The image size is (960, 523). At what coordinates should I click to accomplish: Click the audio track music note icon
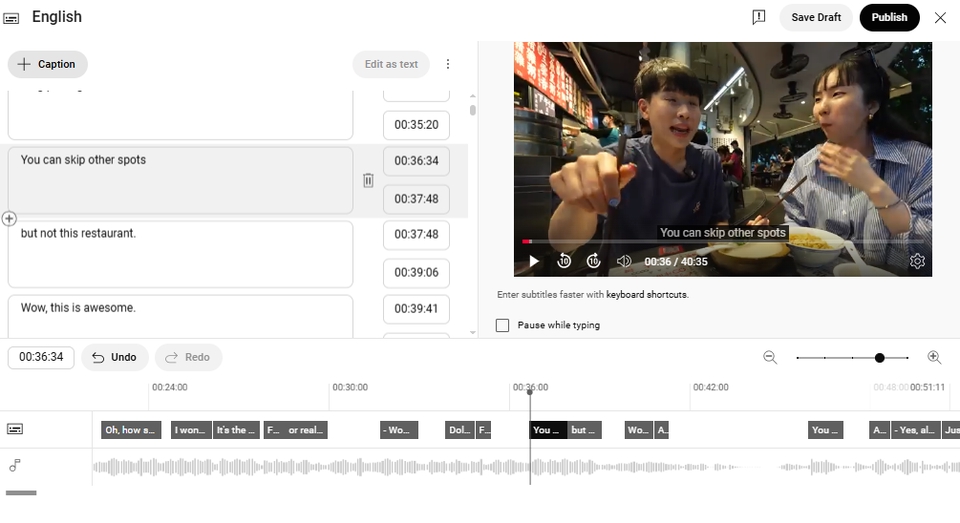click(x=15, y=466)
